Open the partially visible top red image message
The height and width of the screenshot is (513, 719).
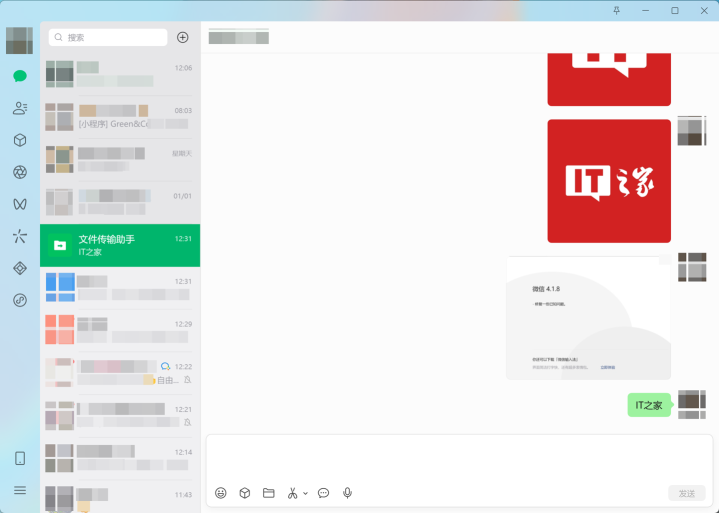click(609, 79)
